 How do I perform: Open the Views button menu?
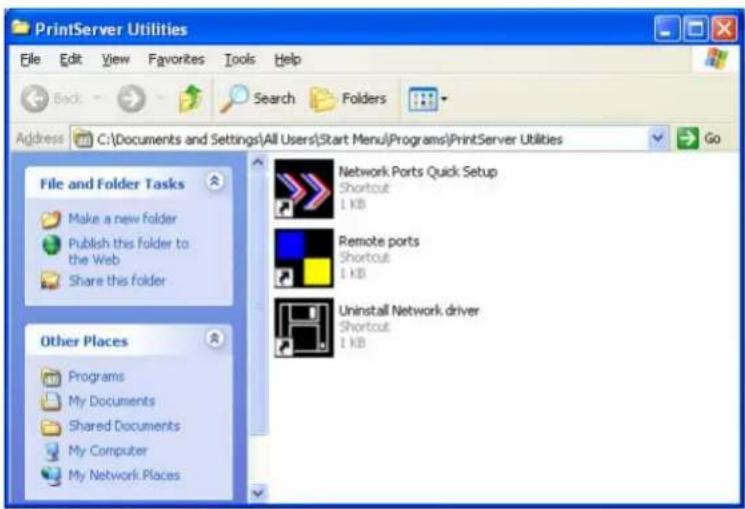coord(428,99)
